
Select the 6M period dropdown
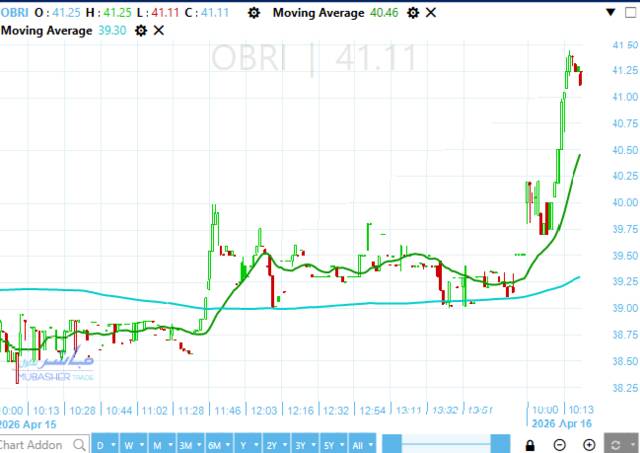tap(220, 444)
